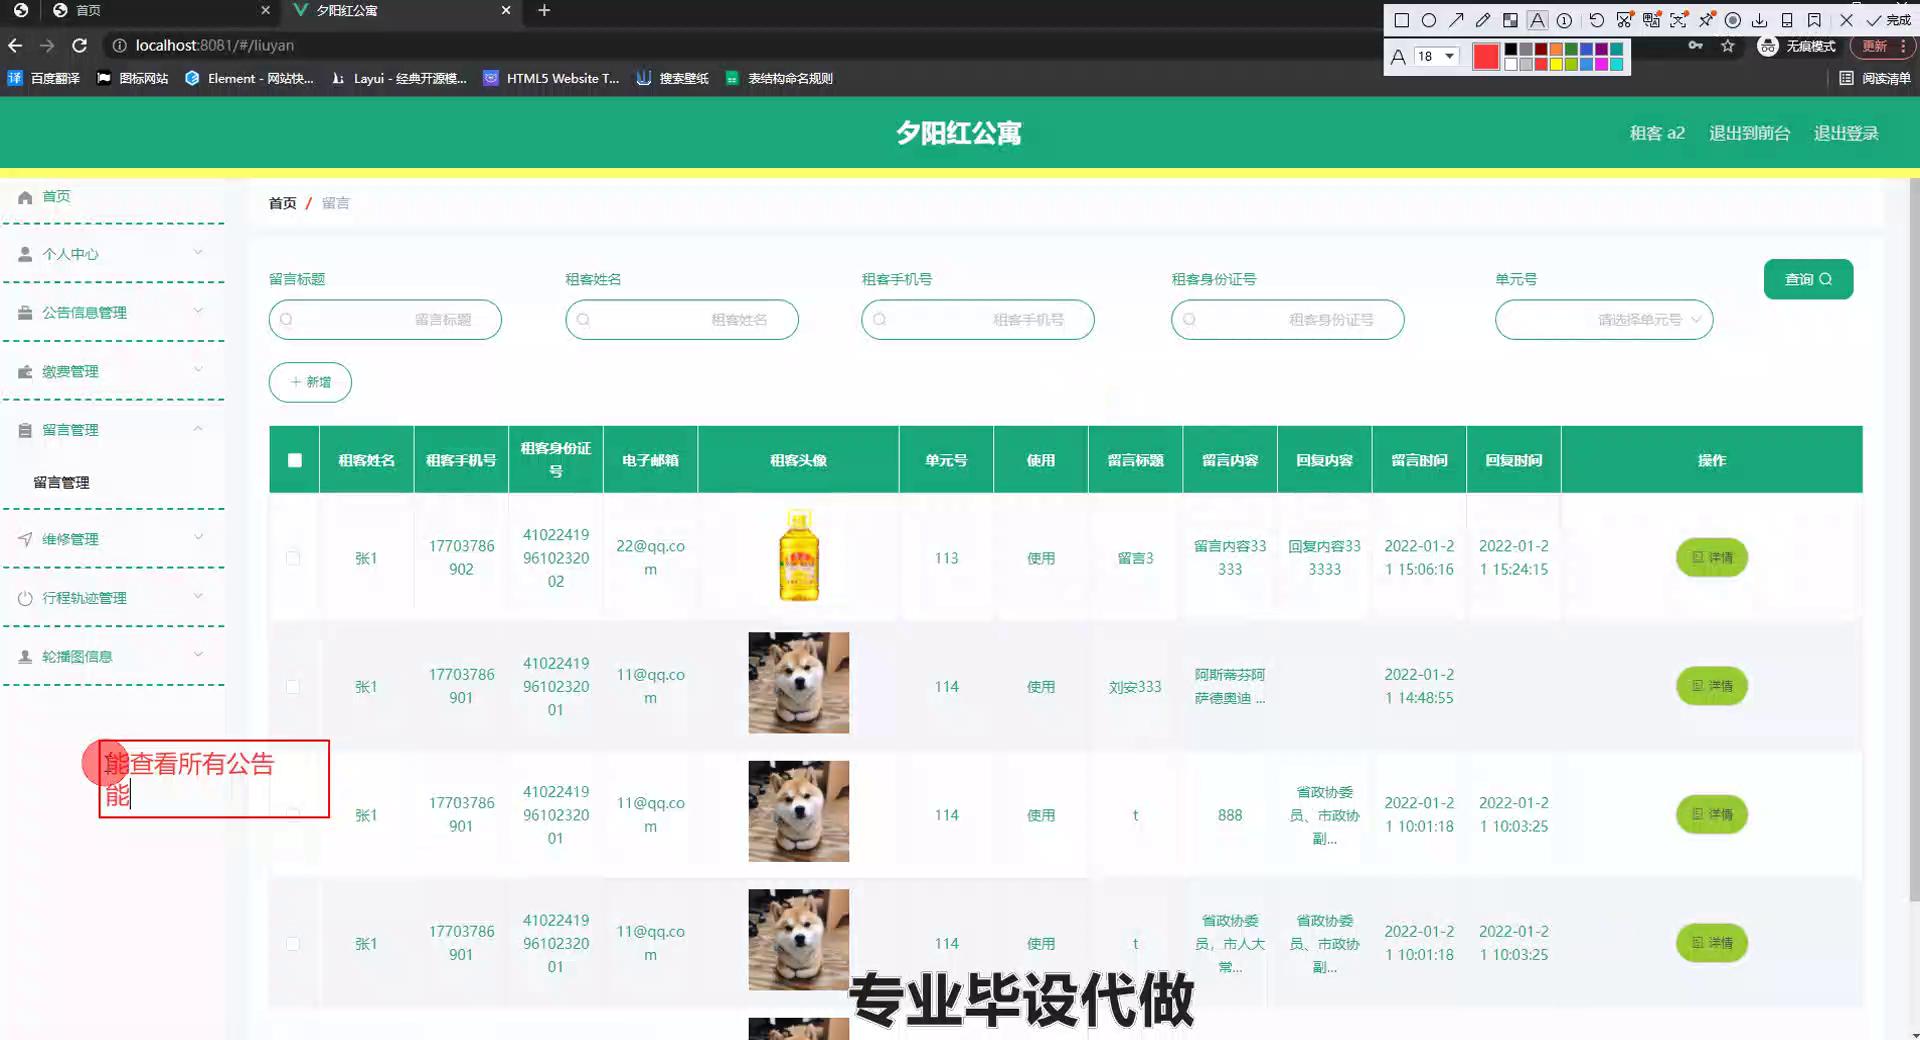1920x1040 pixels.
Task: Select the ellipse annotation tool
Action: pos(1428,20)
